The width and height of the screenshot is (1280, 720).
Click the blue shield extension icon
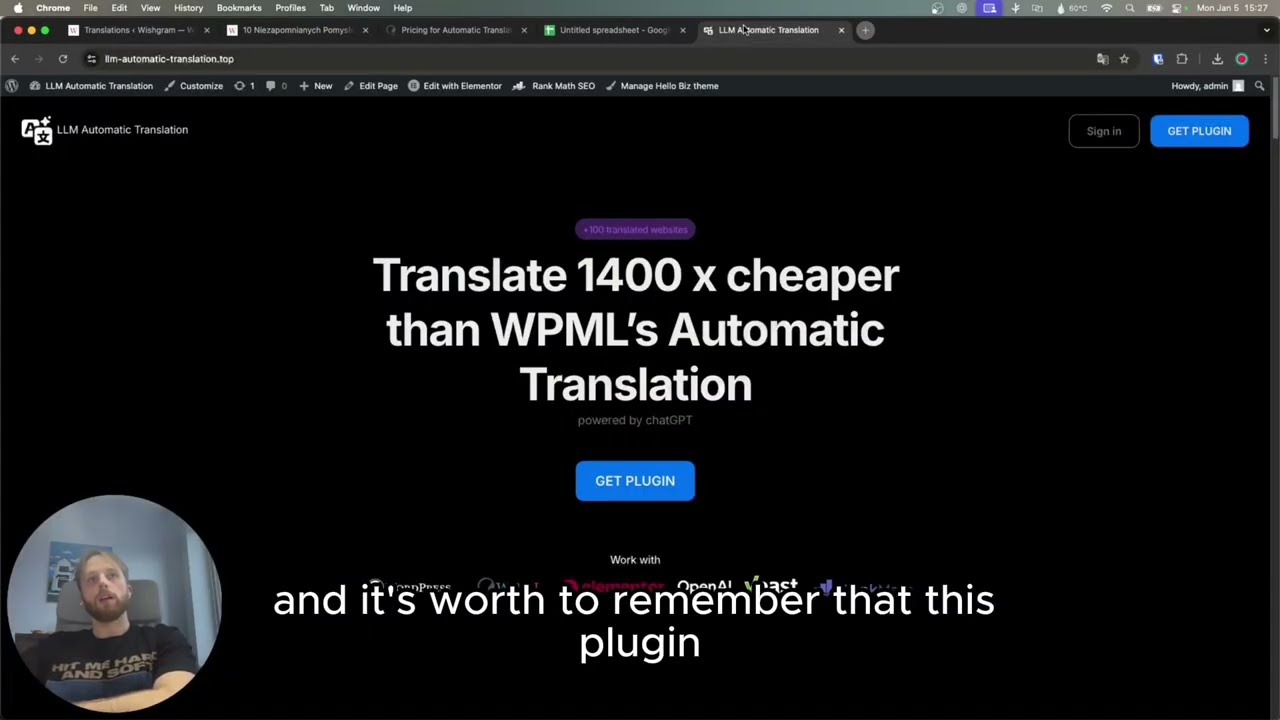(x=1158, y=59)
